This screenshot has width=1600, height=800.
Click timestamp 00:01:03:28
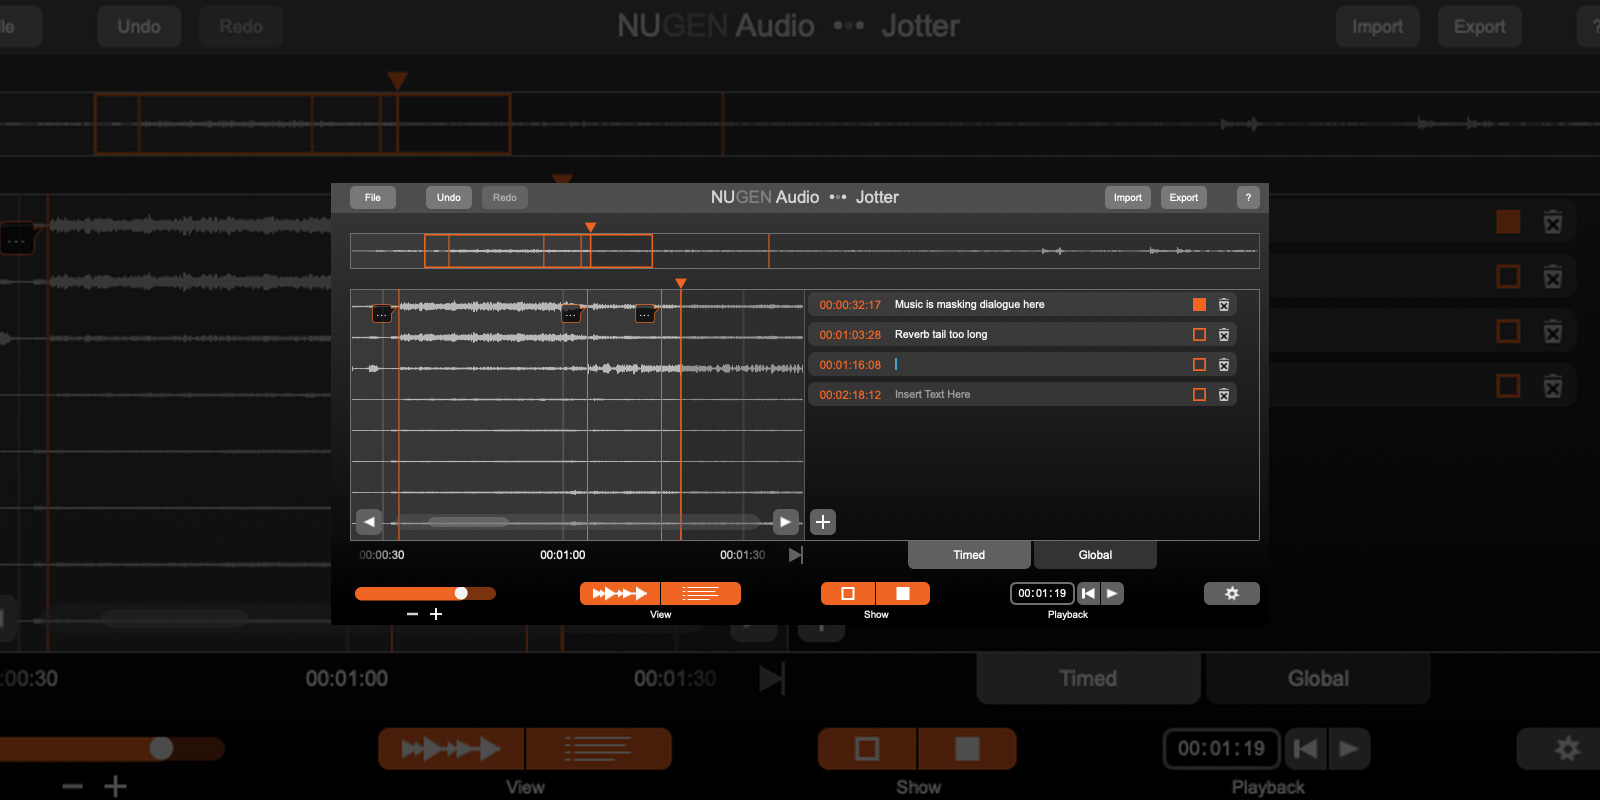pyautogui.click(x=850, y=335)
